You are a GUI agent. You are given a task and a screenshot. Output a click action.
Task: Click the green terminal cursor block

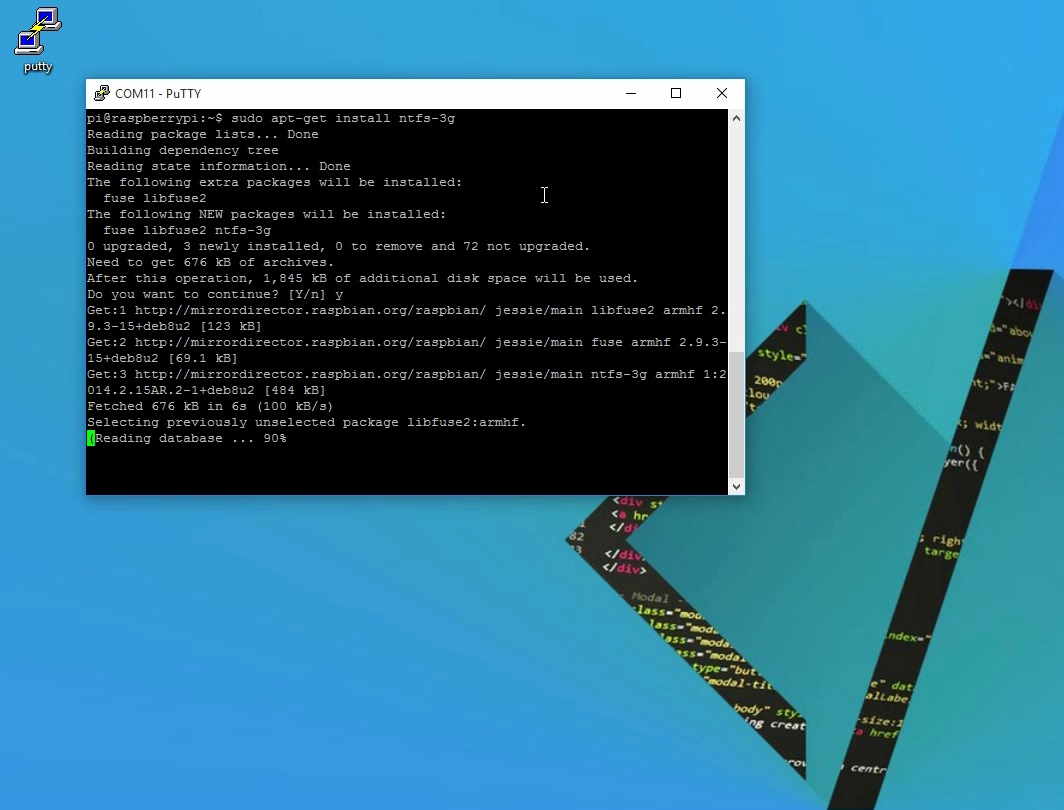click(91, 439)
